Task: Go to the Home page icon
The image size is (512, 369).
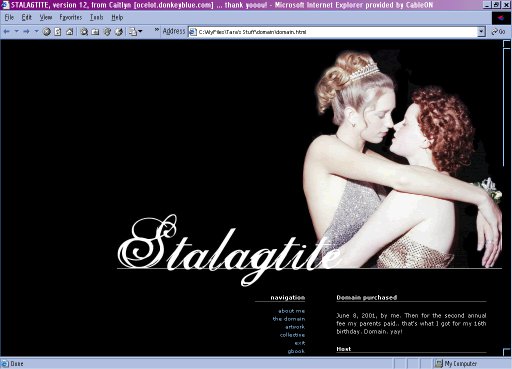Action: coord(69,32)
